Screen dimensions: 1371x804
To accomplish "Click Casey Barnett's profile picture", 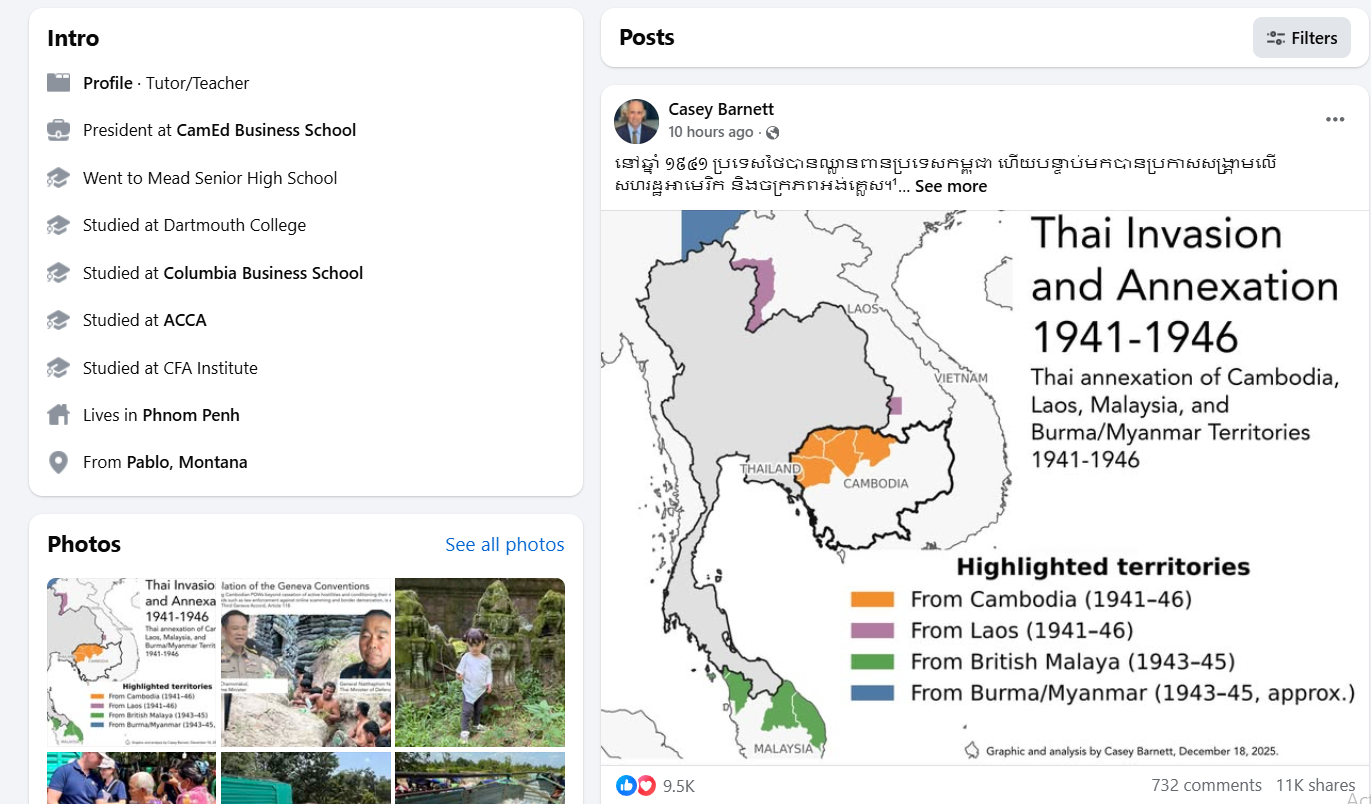I will (636, 121).
